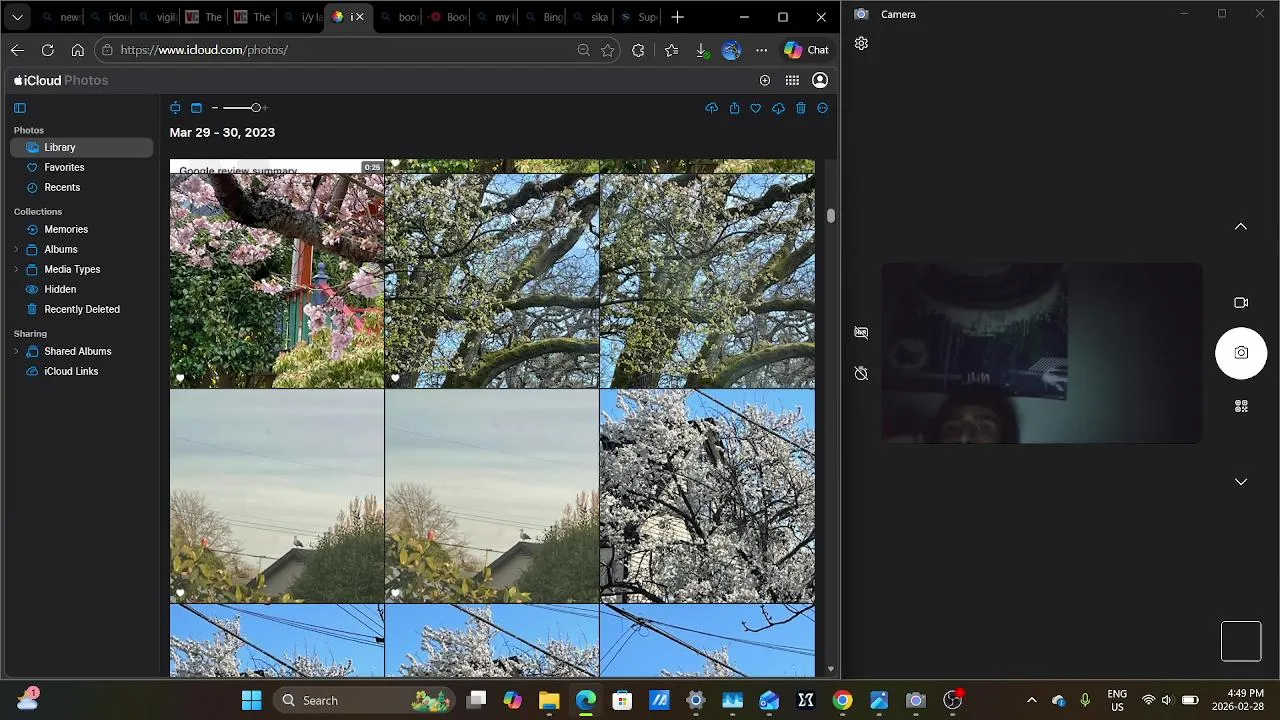Viewport: 1280px width, 720px height.
Task: Switch to the 'my i' browser tab
Action: point(496,17)
